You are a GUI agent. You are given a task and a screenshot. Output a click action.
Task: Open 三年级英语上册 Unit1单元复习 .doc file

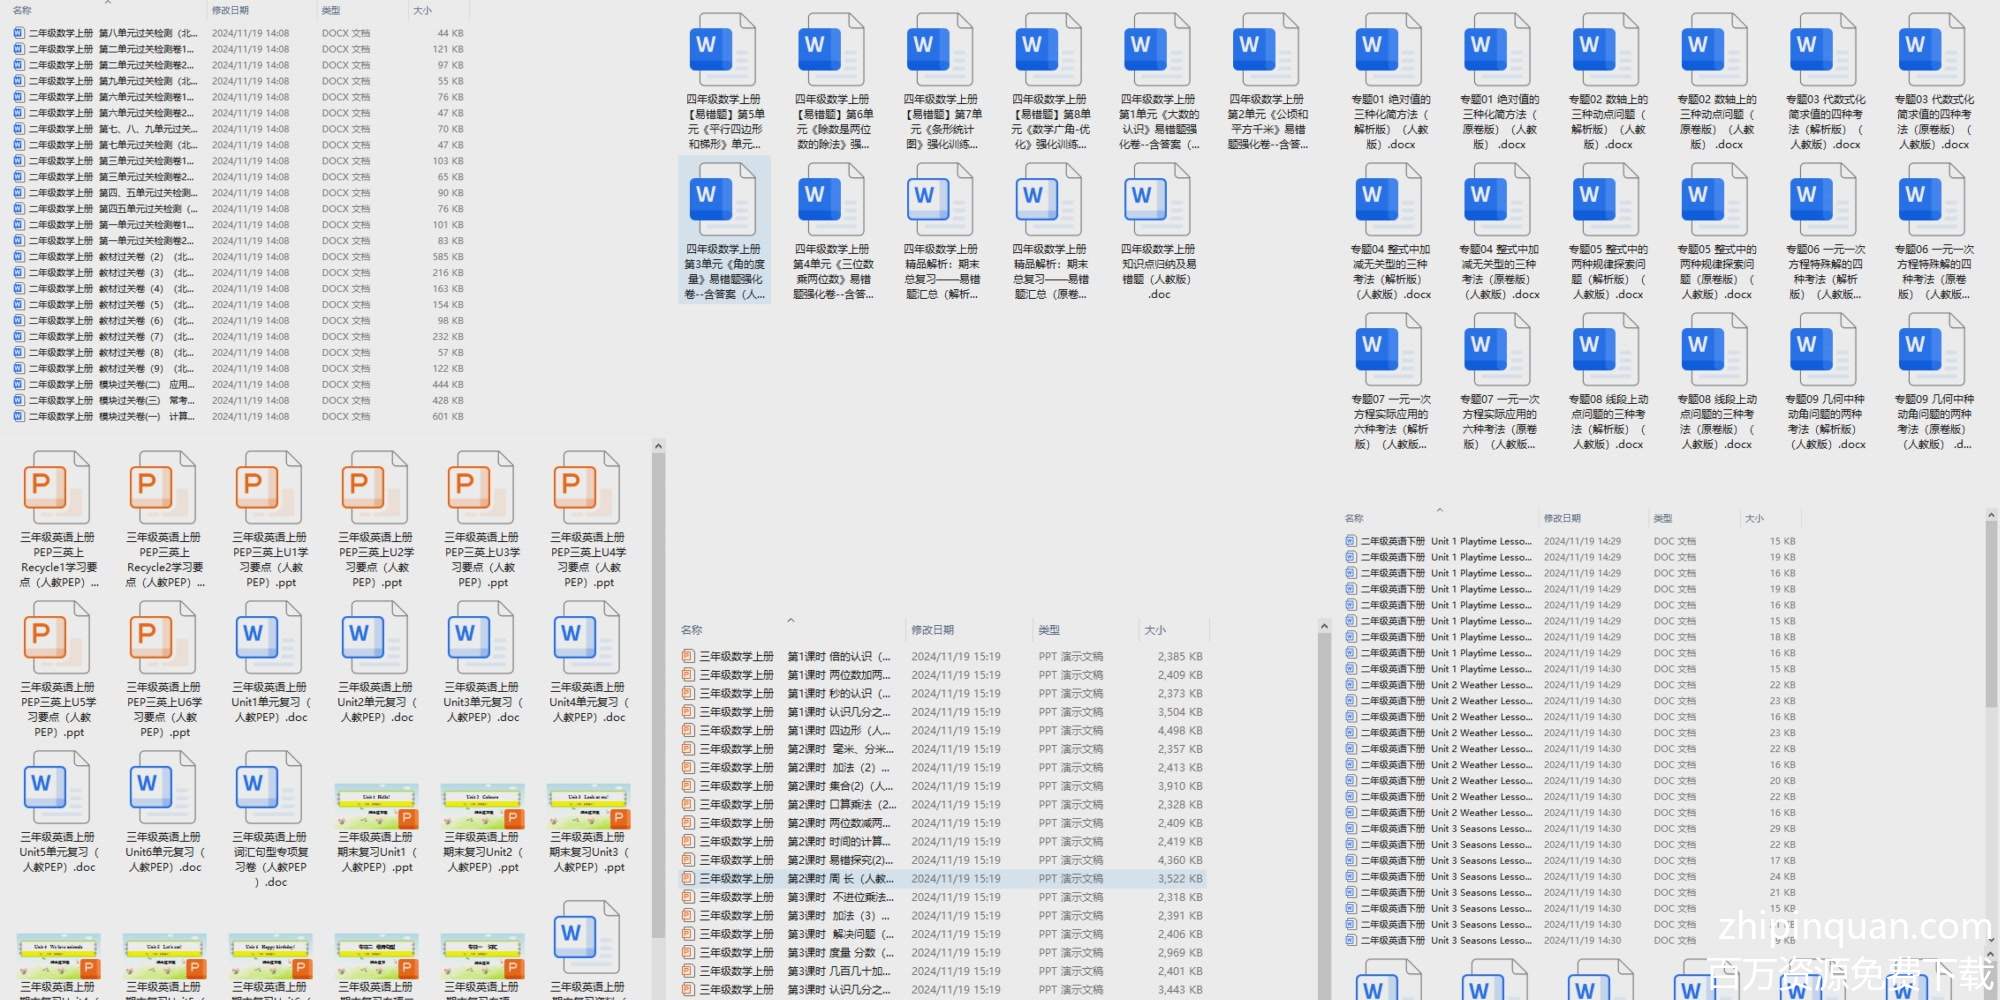270,638
